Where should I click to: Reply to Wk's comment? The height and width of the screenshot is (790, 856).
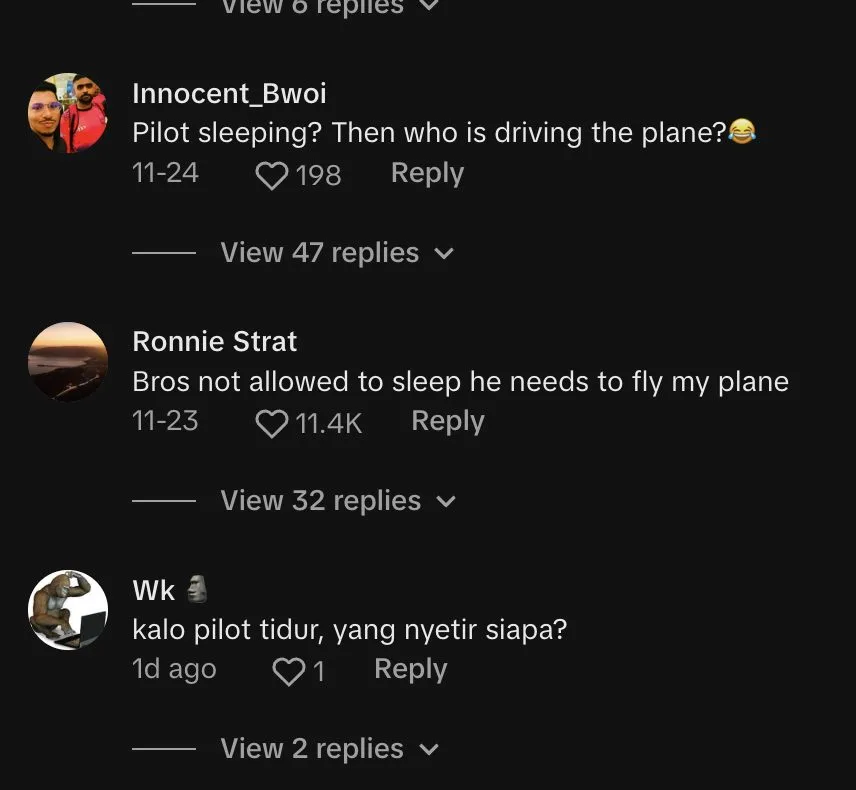410,669
